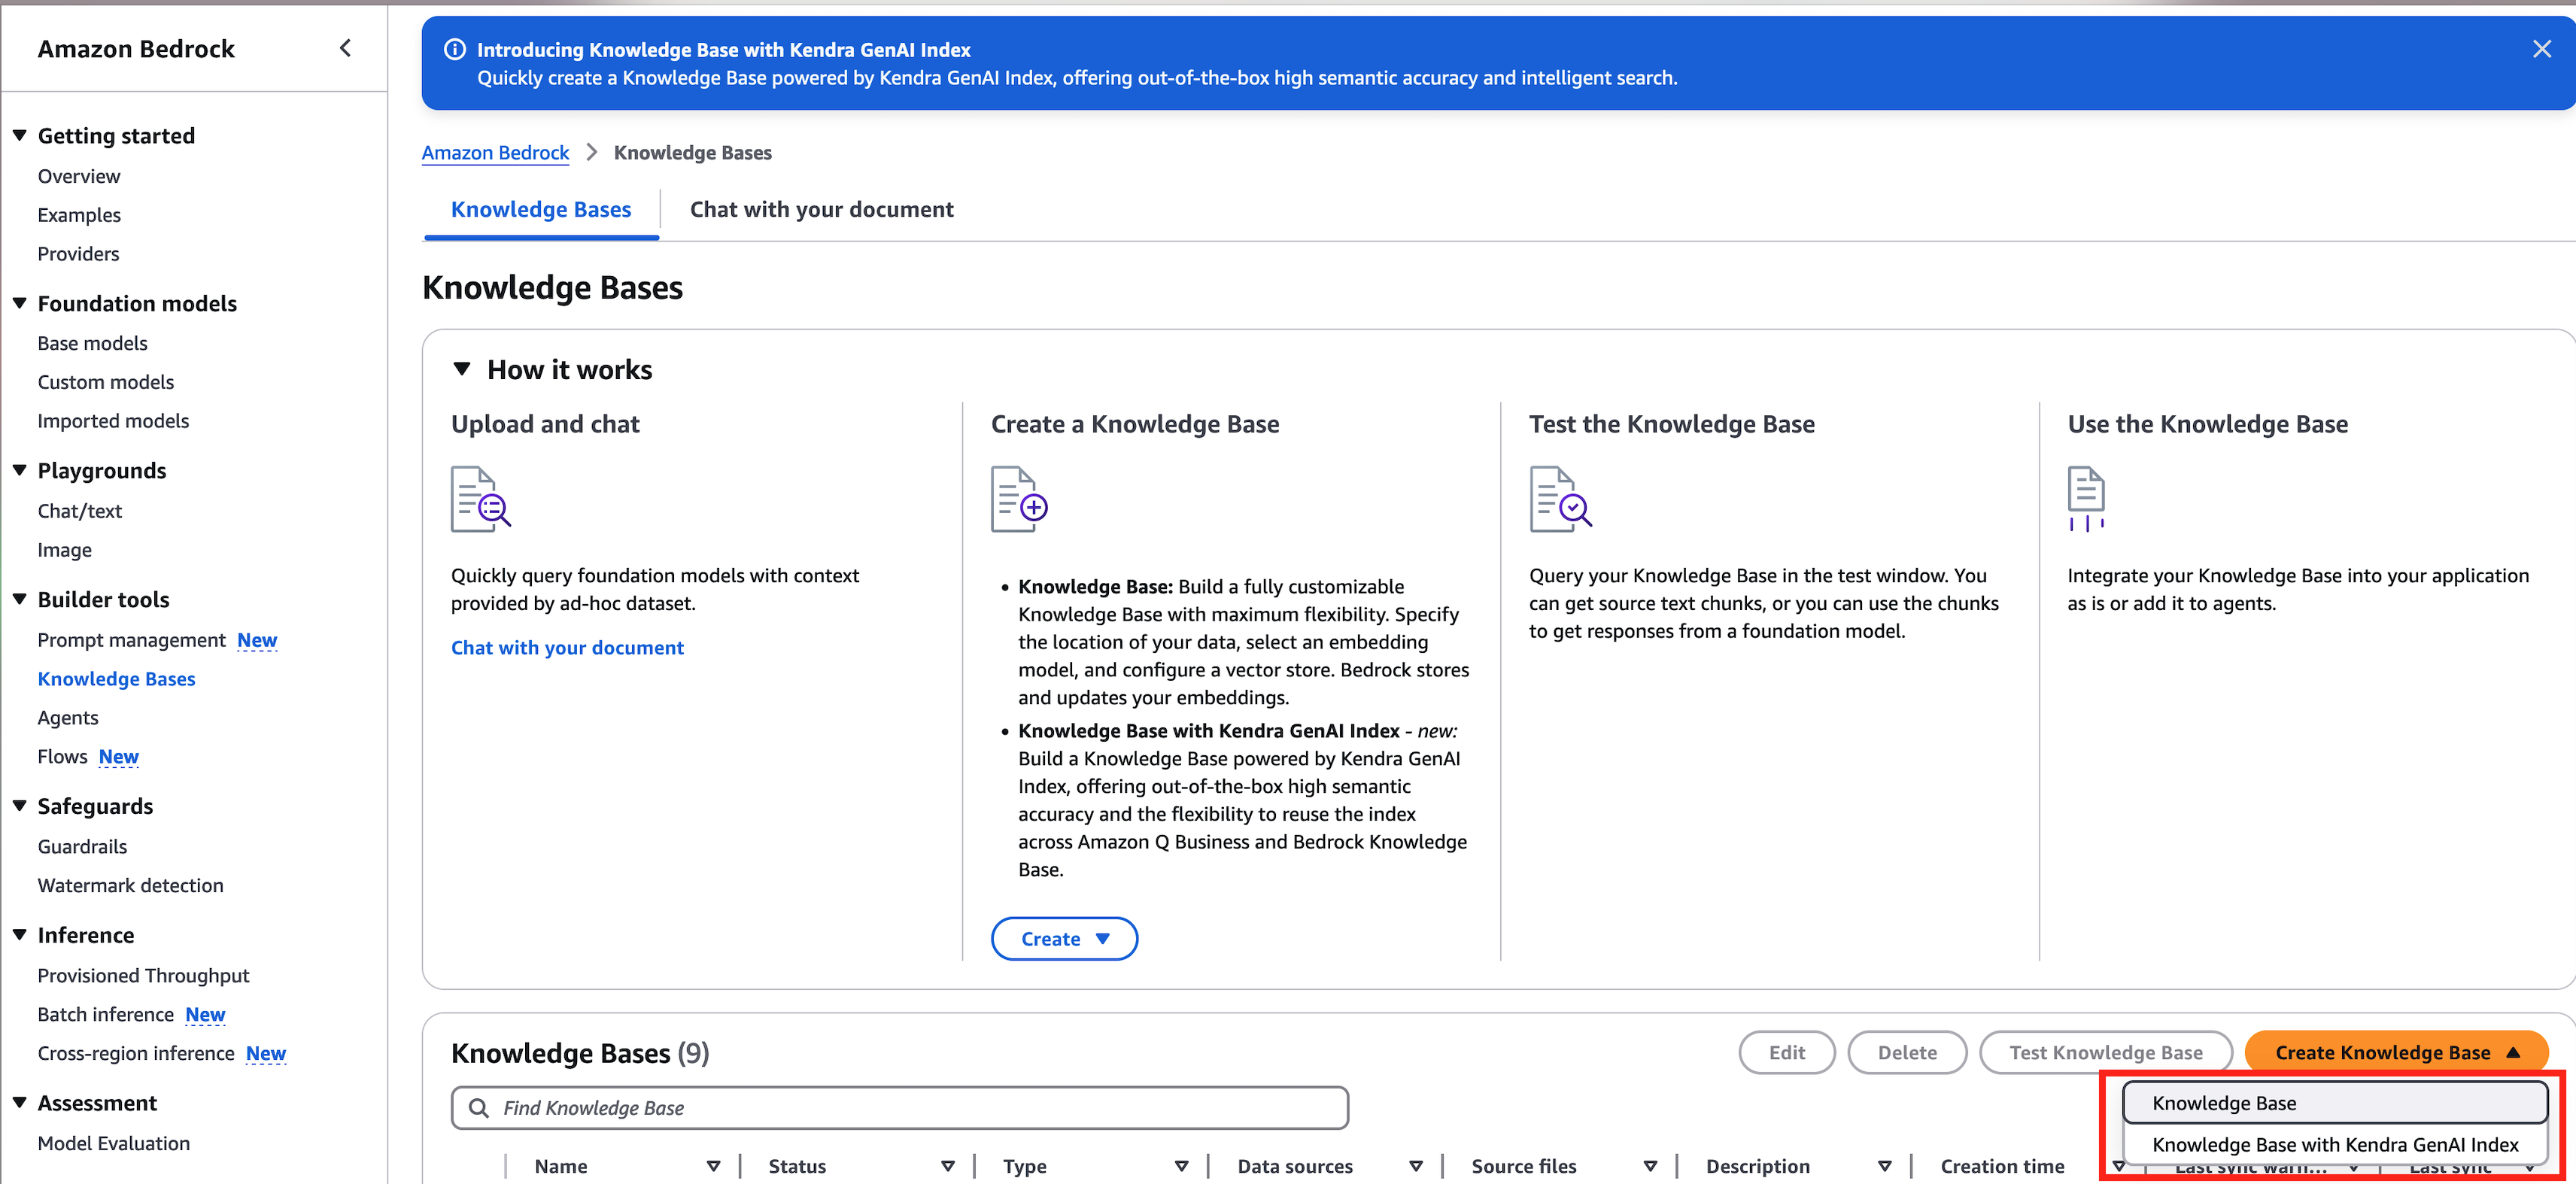Collapse Getting started sidebar section
Image resolution: width=2576 pixels, height=1184 pixels.
pyautogui.click(x=19, y=135)
